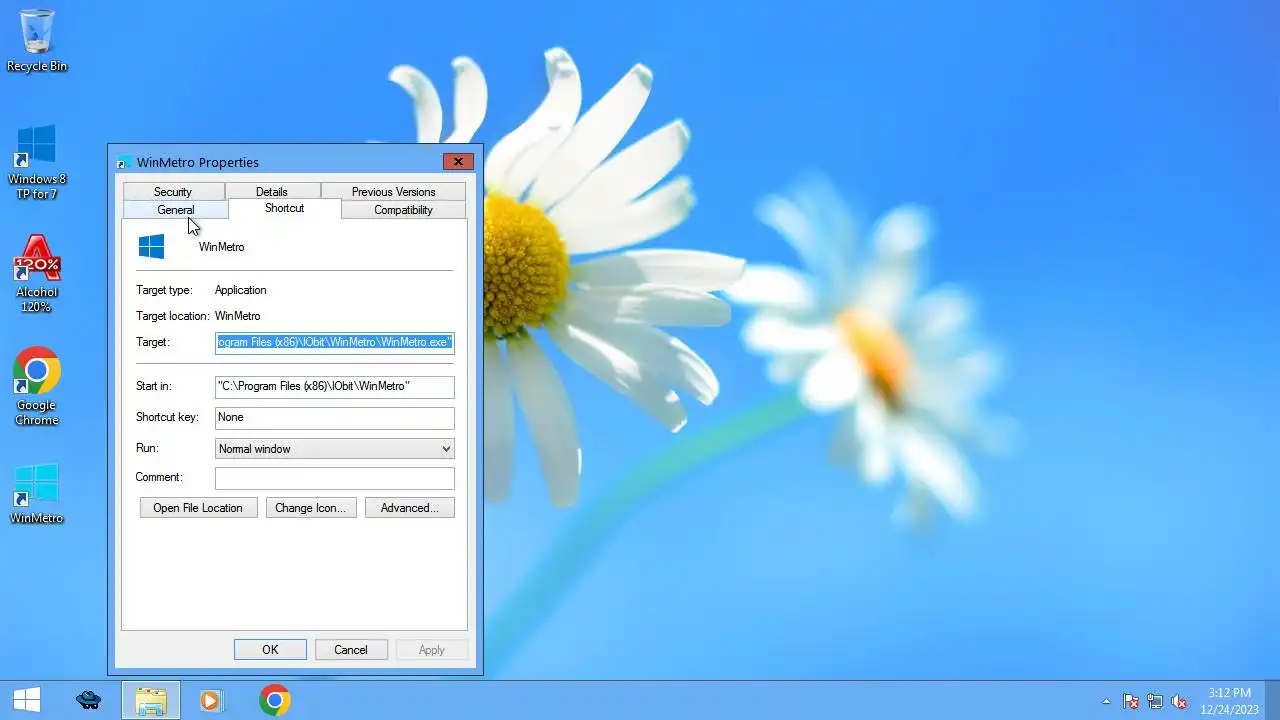1280x720 pixels.
Task: Switch to the General tab
Action: (x=175, y=210)
